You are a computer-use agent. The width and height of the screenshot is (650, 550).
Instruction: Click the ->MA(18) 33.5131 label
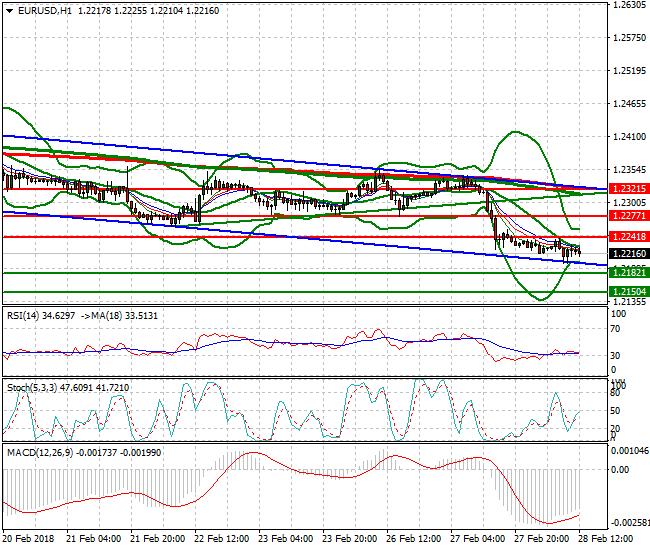tap(119, 316)
